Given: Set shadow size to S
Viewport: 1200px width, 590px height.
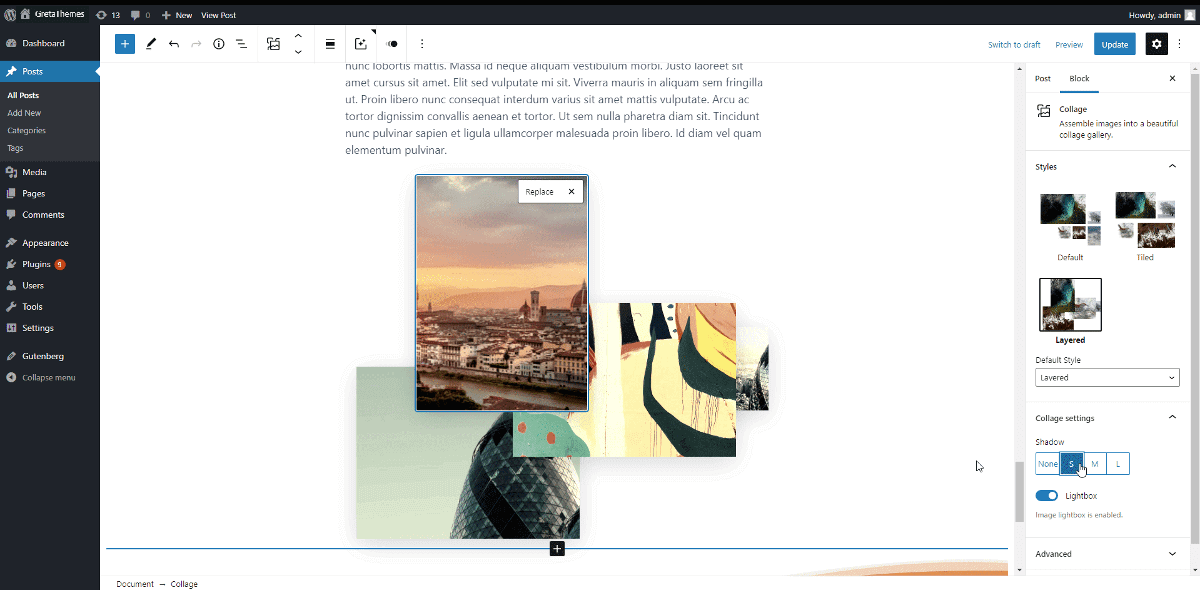Looking at the screenshot, I should point(1071,464).
